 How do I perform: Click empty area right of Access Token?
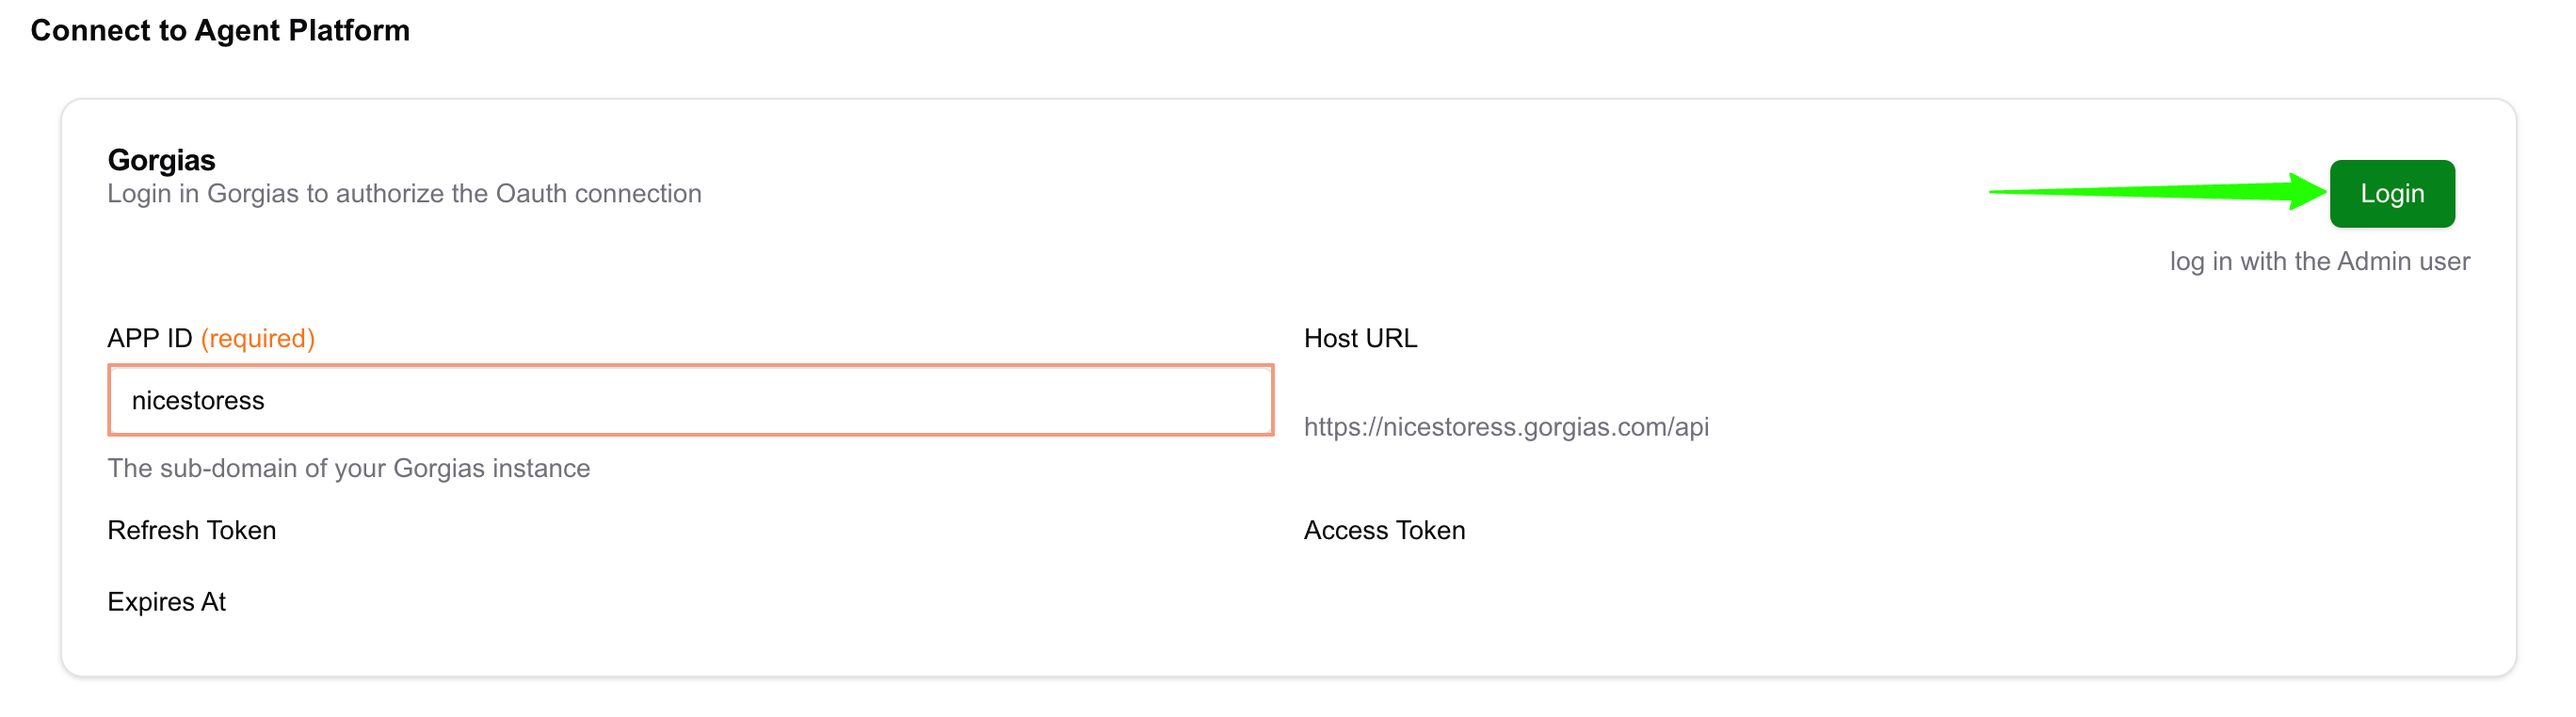(x=1900, y=530)
